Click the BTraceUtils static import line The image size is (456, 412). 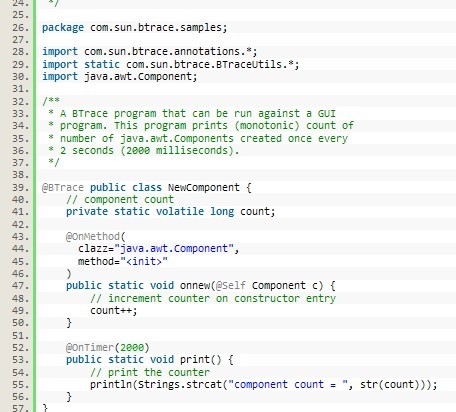pos(171,64)
